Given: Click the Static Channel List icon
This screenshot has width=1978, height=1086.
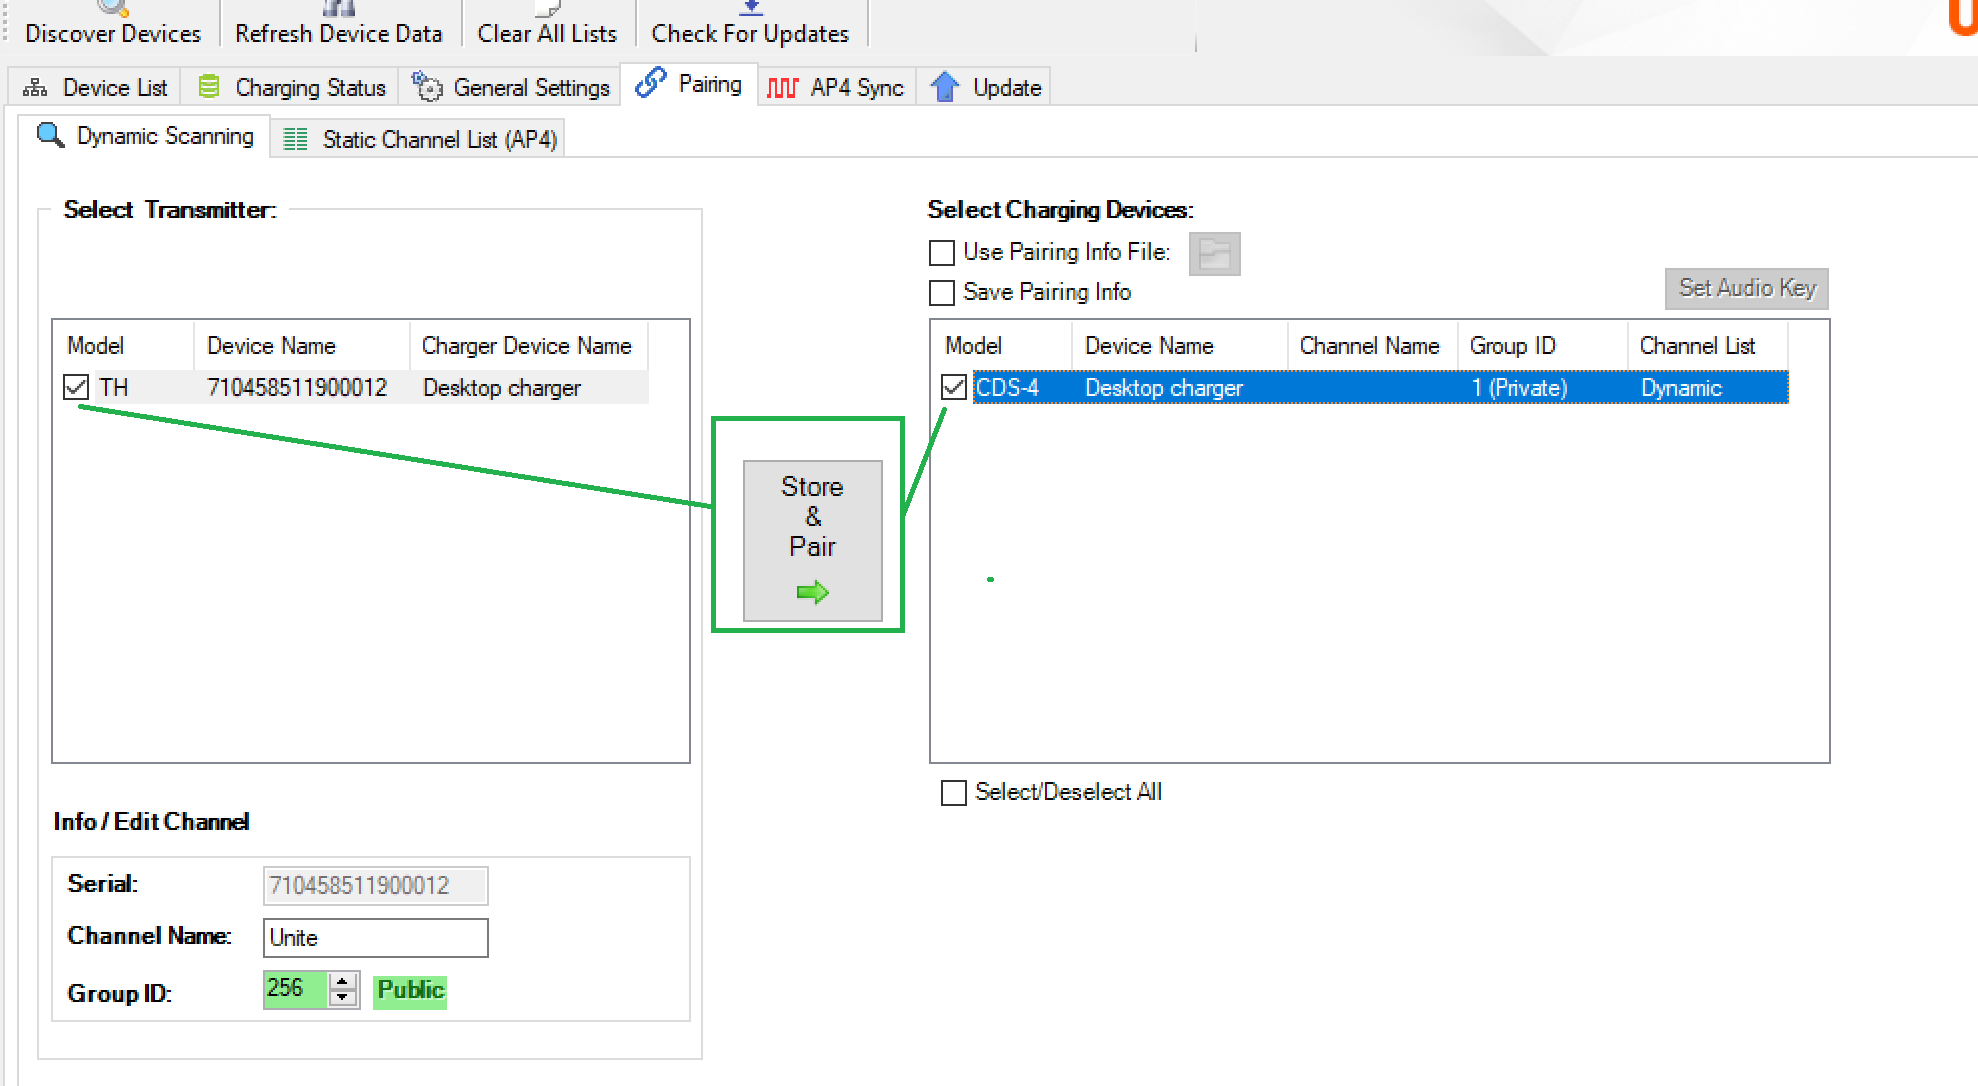Looking at the screenshot, I should coord(295,139).
